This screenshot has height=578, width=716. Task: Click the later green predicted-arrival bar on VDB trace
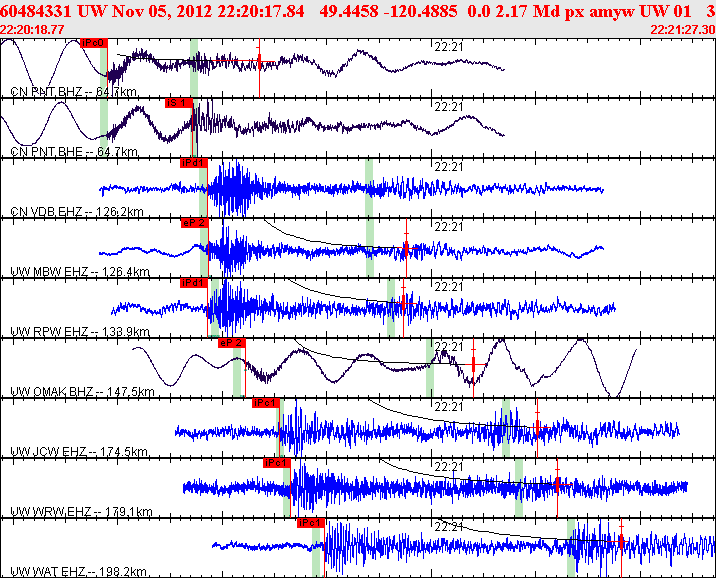tap(369, 188)
